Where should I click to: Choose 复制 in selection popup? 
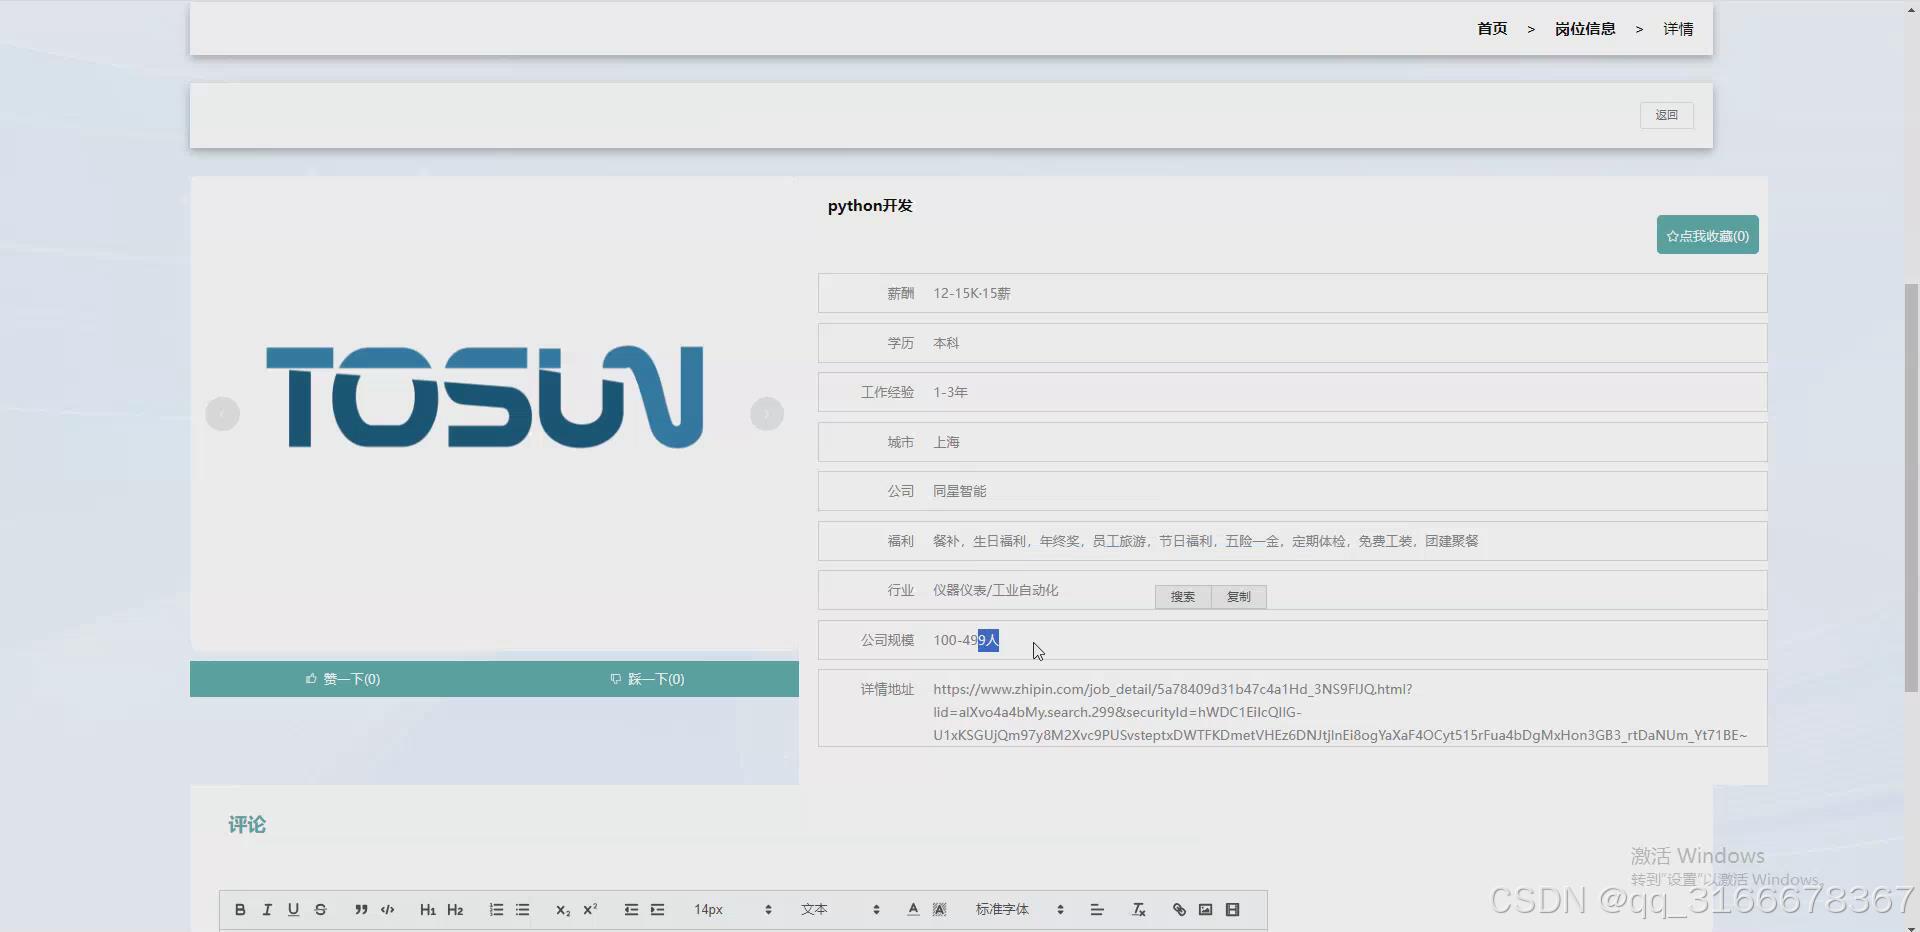[x=1239, y=597]
